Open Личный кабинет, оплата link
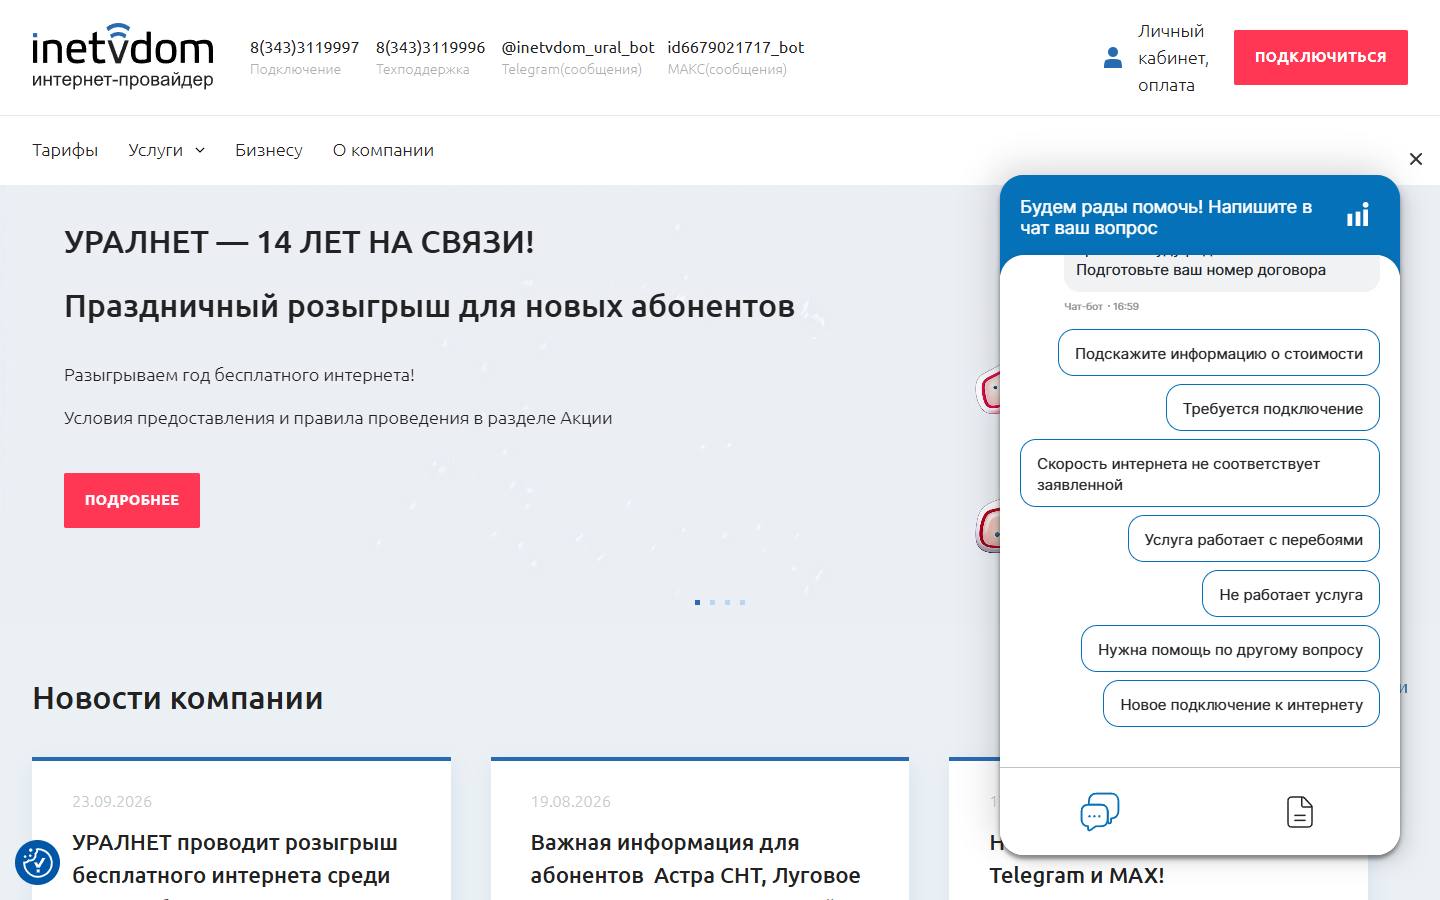This screenshot has width=1440, height=900. (1173, 58)
